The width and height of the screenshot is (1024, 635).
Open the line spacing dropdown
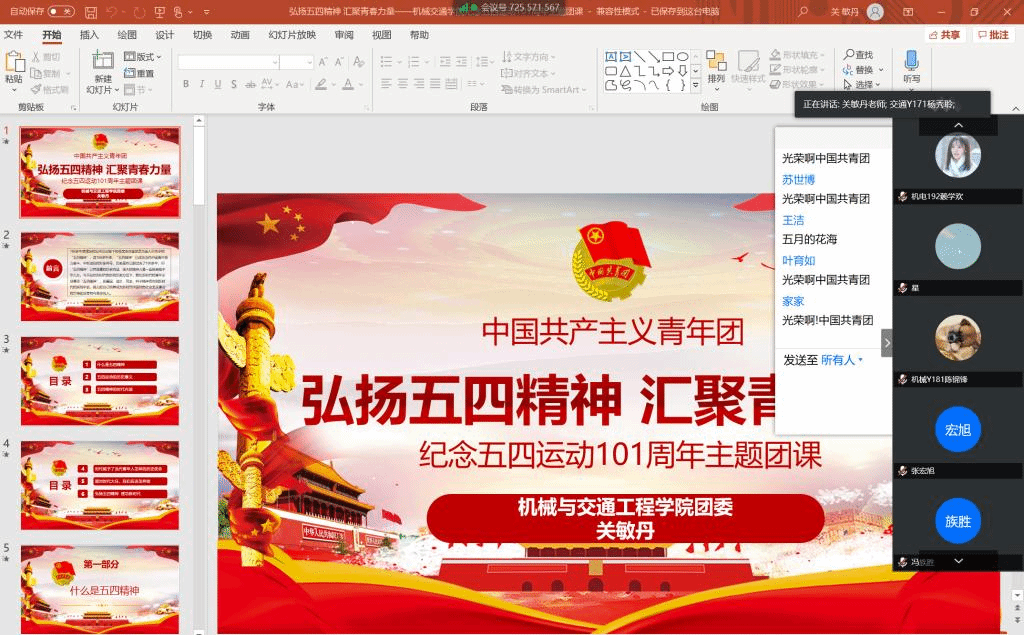485,62
